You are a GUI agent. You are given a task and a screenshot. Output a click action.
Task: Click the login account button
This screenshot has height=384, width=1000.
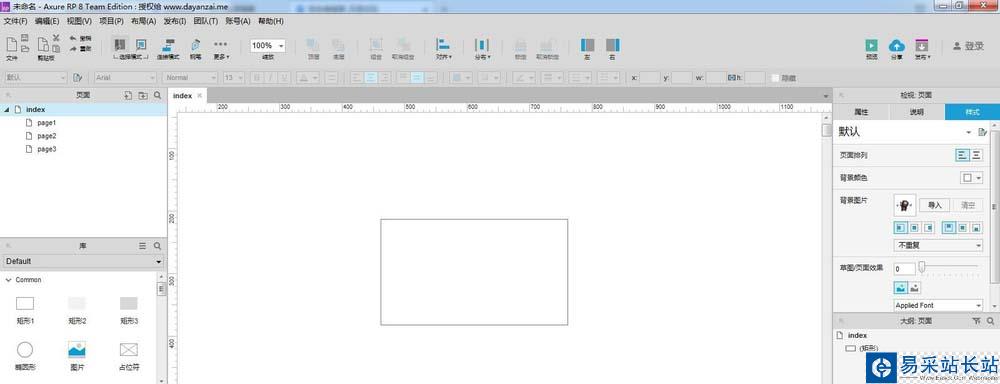point(968,46)
